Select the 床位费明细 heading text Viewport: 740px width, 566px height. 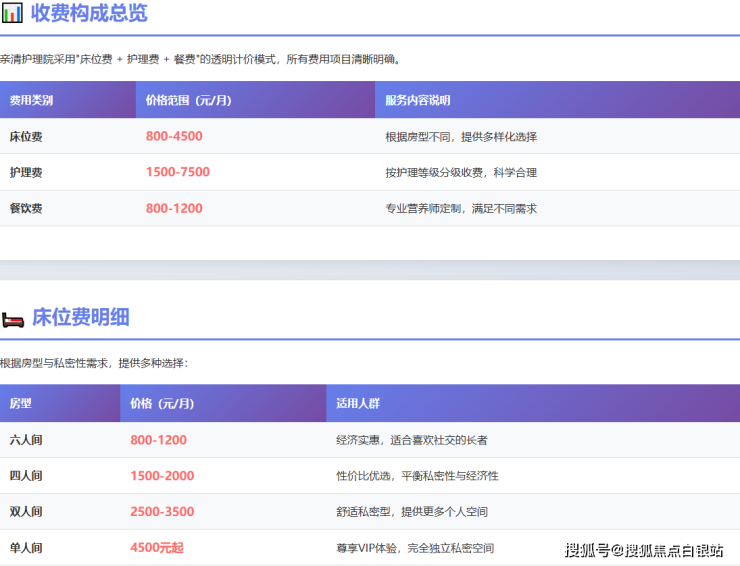pyautogui.click(x=81, y=318)
